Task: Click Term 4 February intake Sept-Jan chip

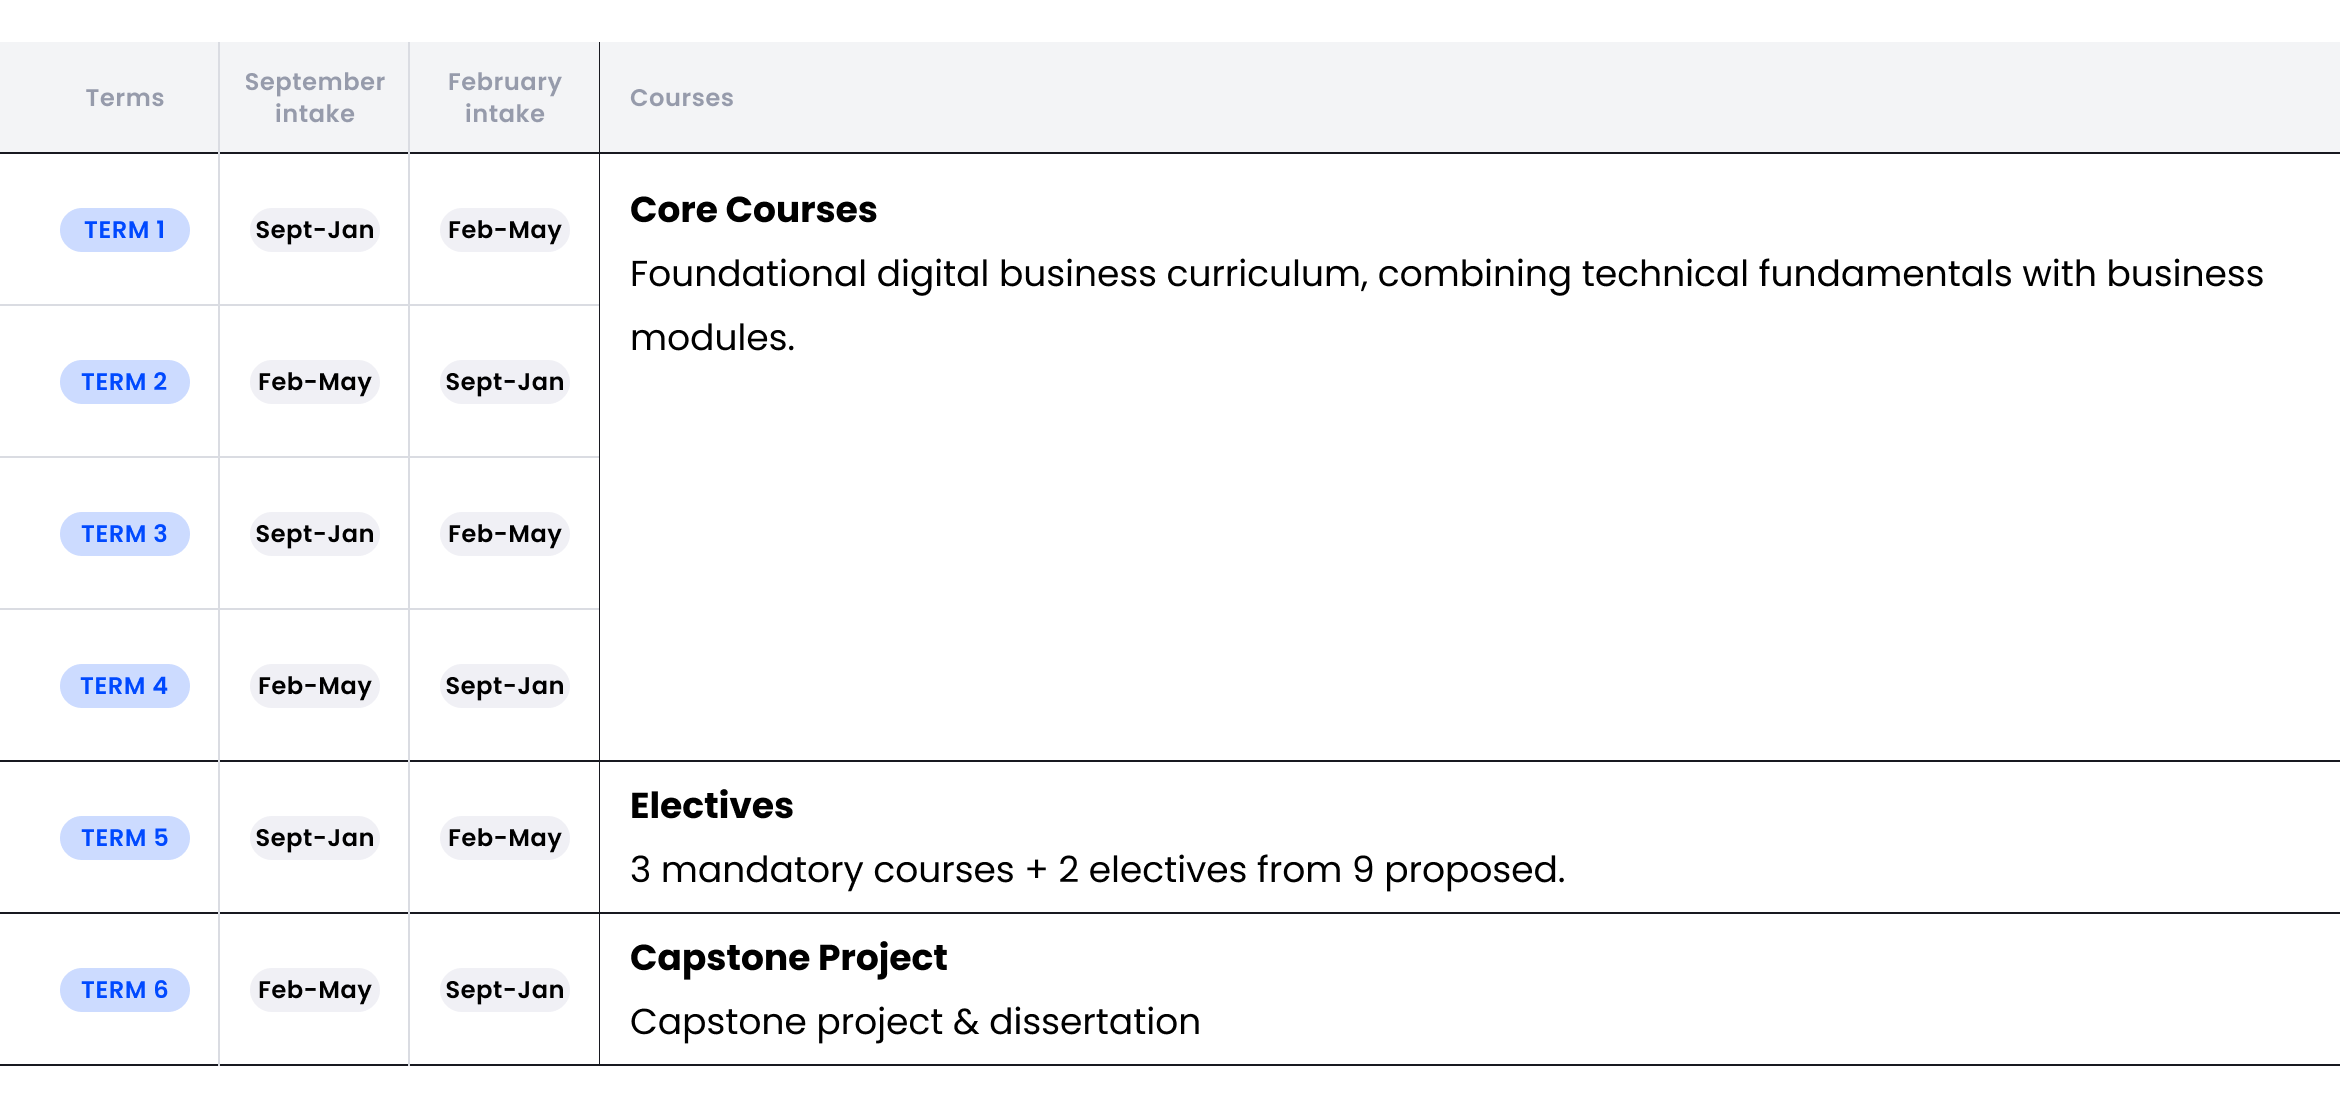Action: (x=504, y=686)
